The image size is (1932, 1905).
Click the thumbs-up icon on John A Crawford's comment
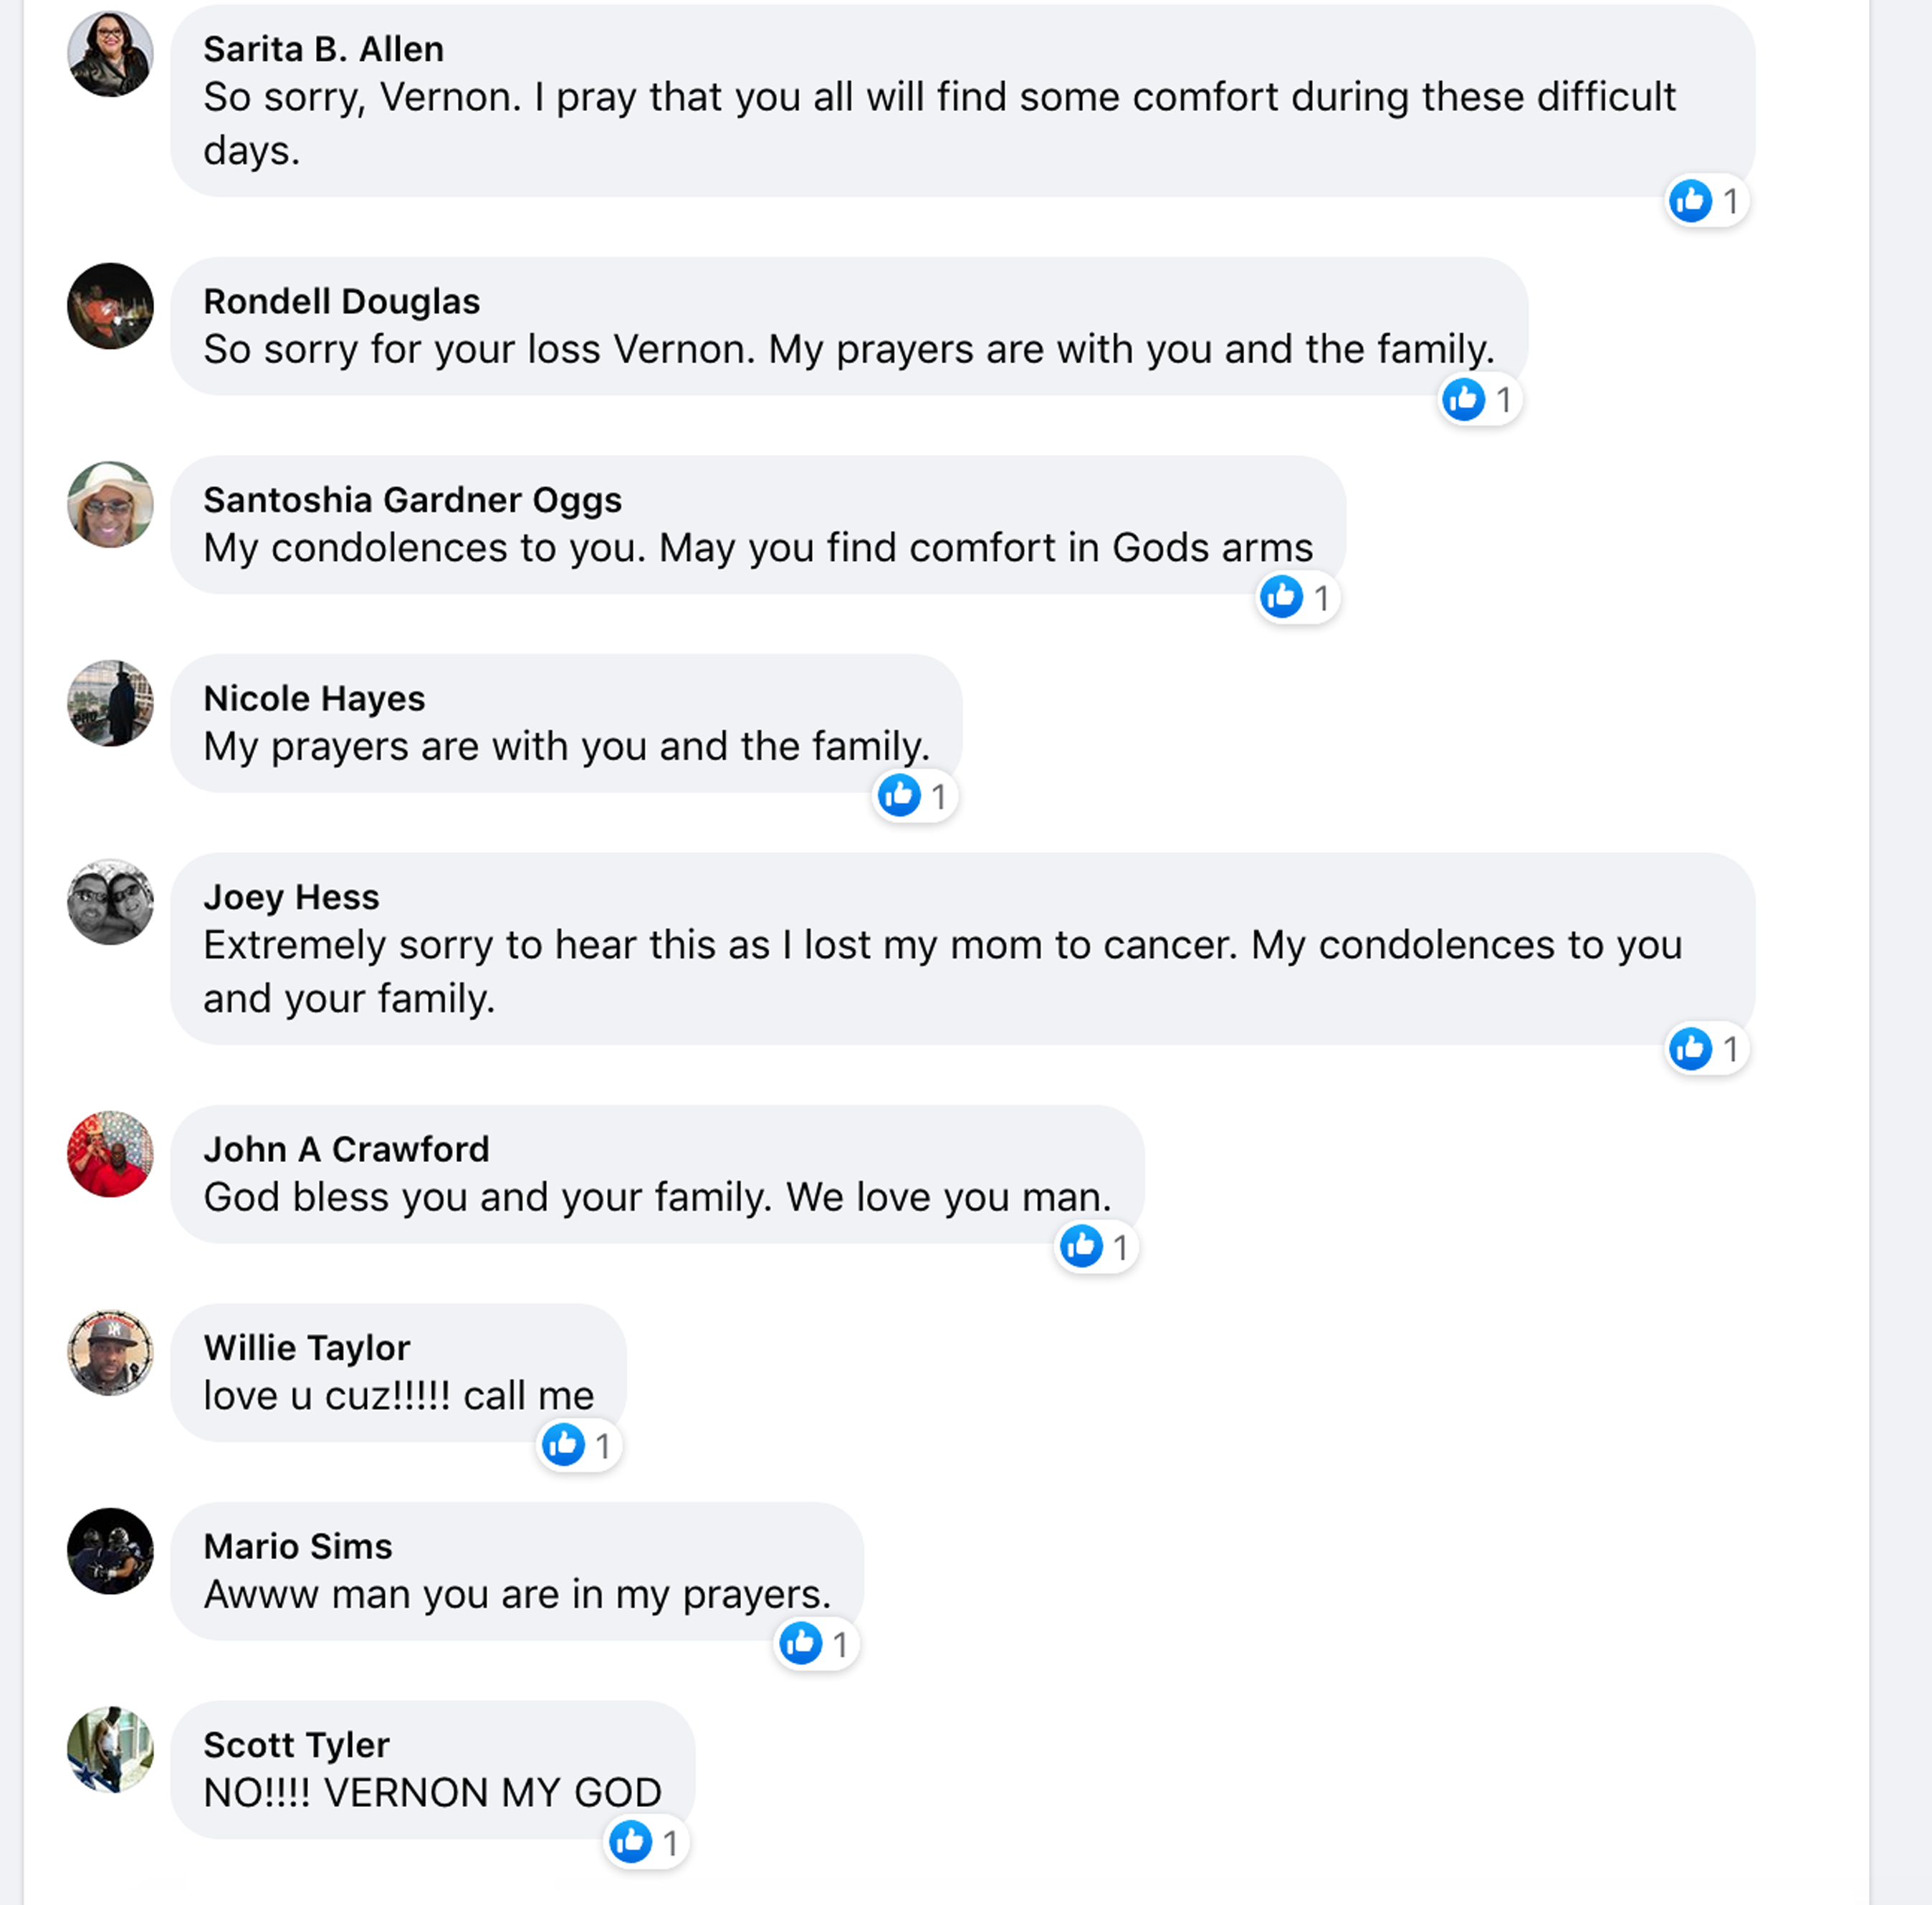1081,1247
